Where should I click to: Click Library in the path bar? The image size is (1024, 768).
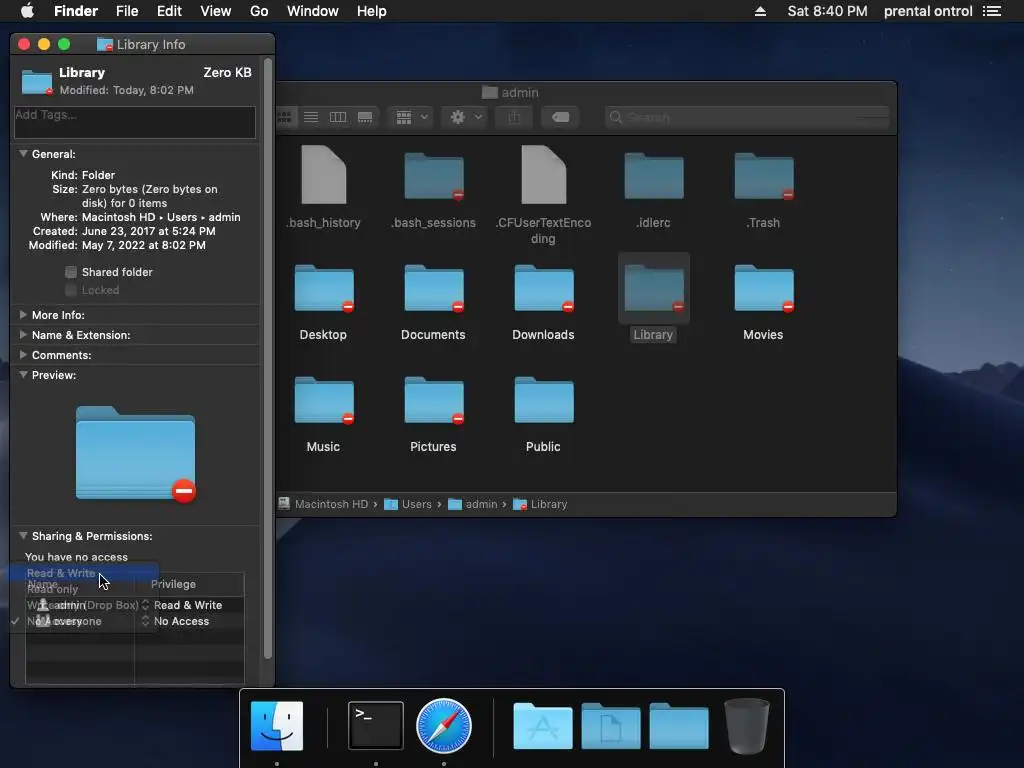[x=540, y=504]
